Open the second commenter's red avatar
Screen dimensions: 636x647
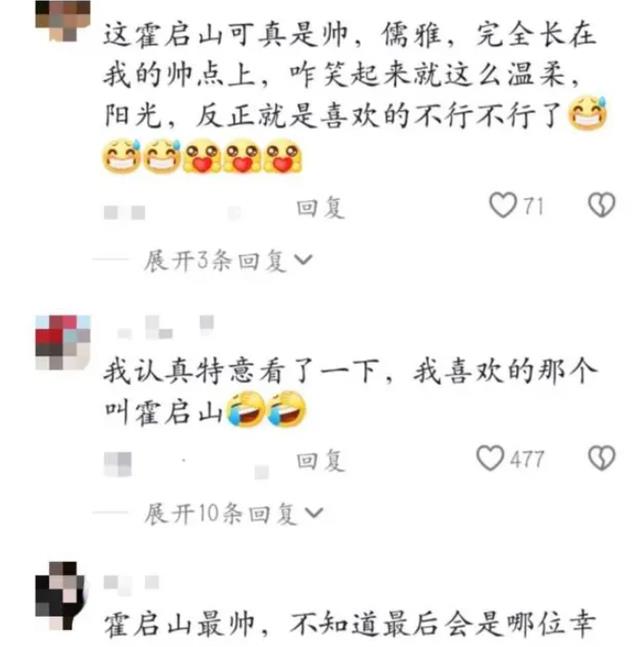click(x=63, y=342)
